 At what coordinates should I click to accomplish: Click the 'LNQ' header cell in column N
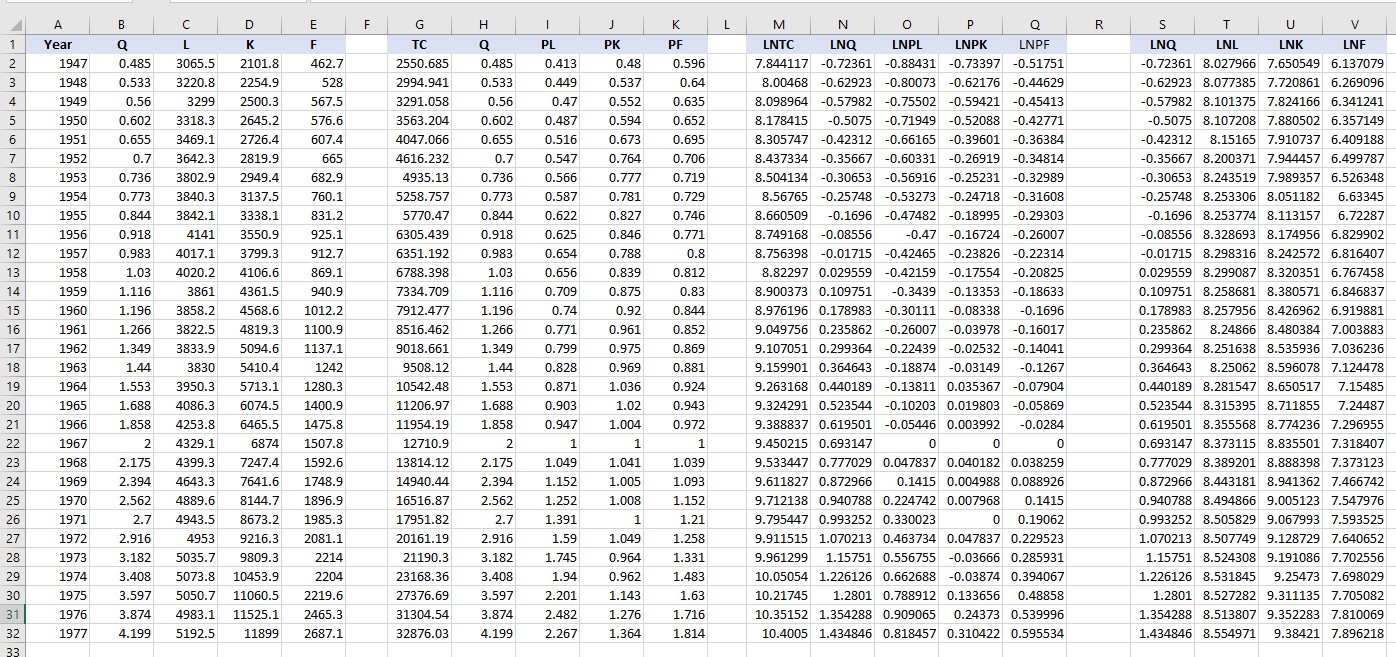coord(843,44)
